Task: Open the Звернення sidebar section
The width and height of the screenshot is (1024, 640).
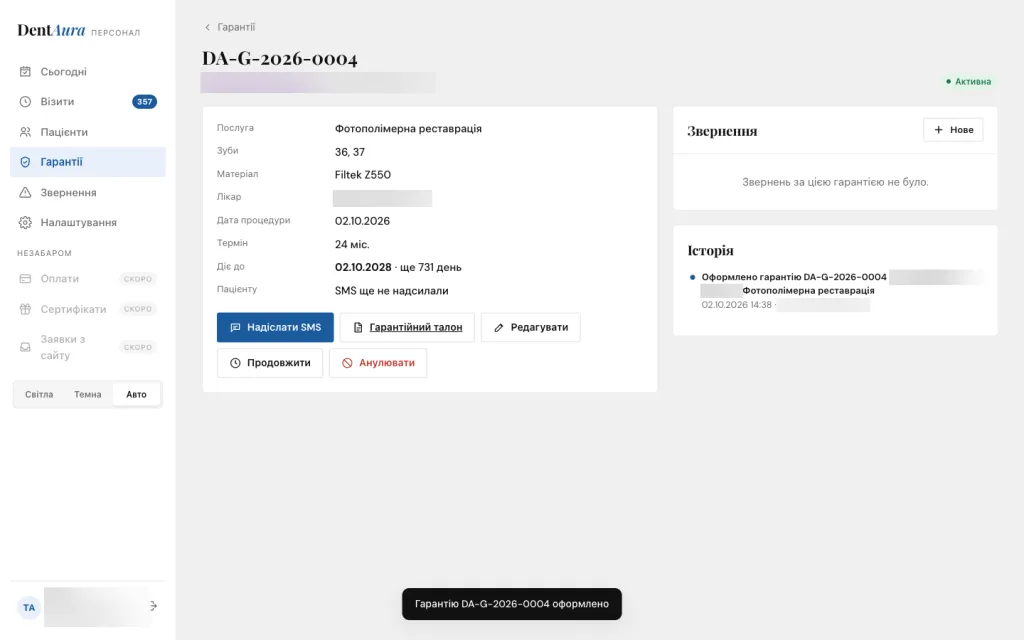Action: click(88, 192)
